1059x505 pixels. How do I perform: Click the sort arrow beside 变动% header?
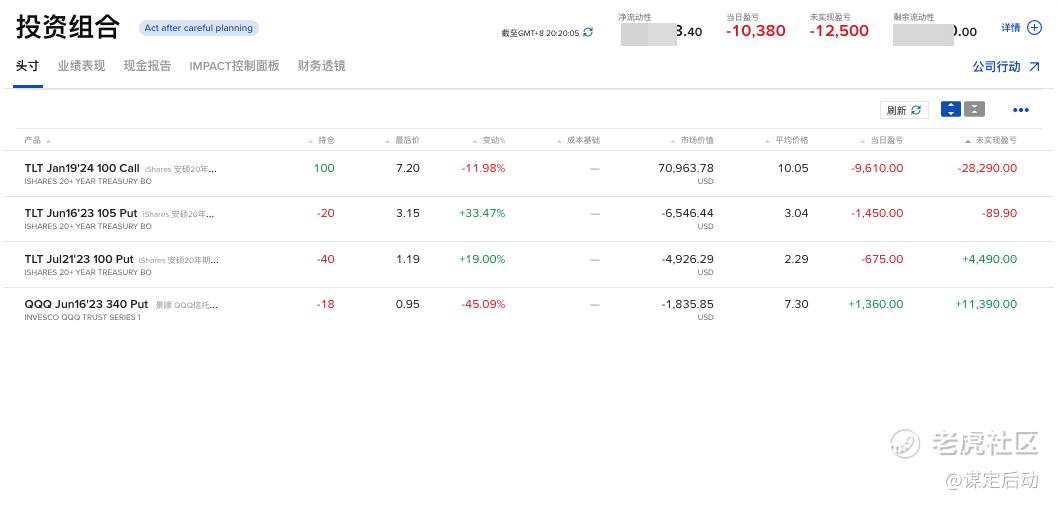tap(476, 141)
